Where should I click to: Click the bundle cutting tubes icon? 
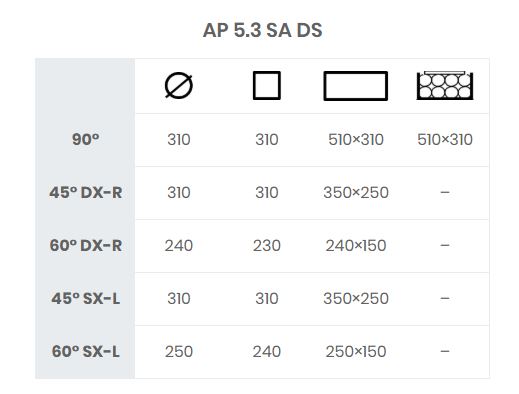coord(445,85)
